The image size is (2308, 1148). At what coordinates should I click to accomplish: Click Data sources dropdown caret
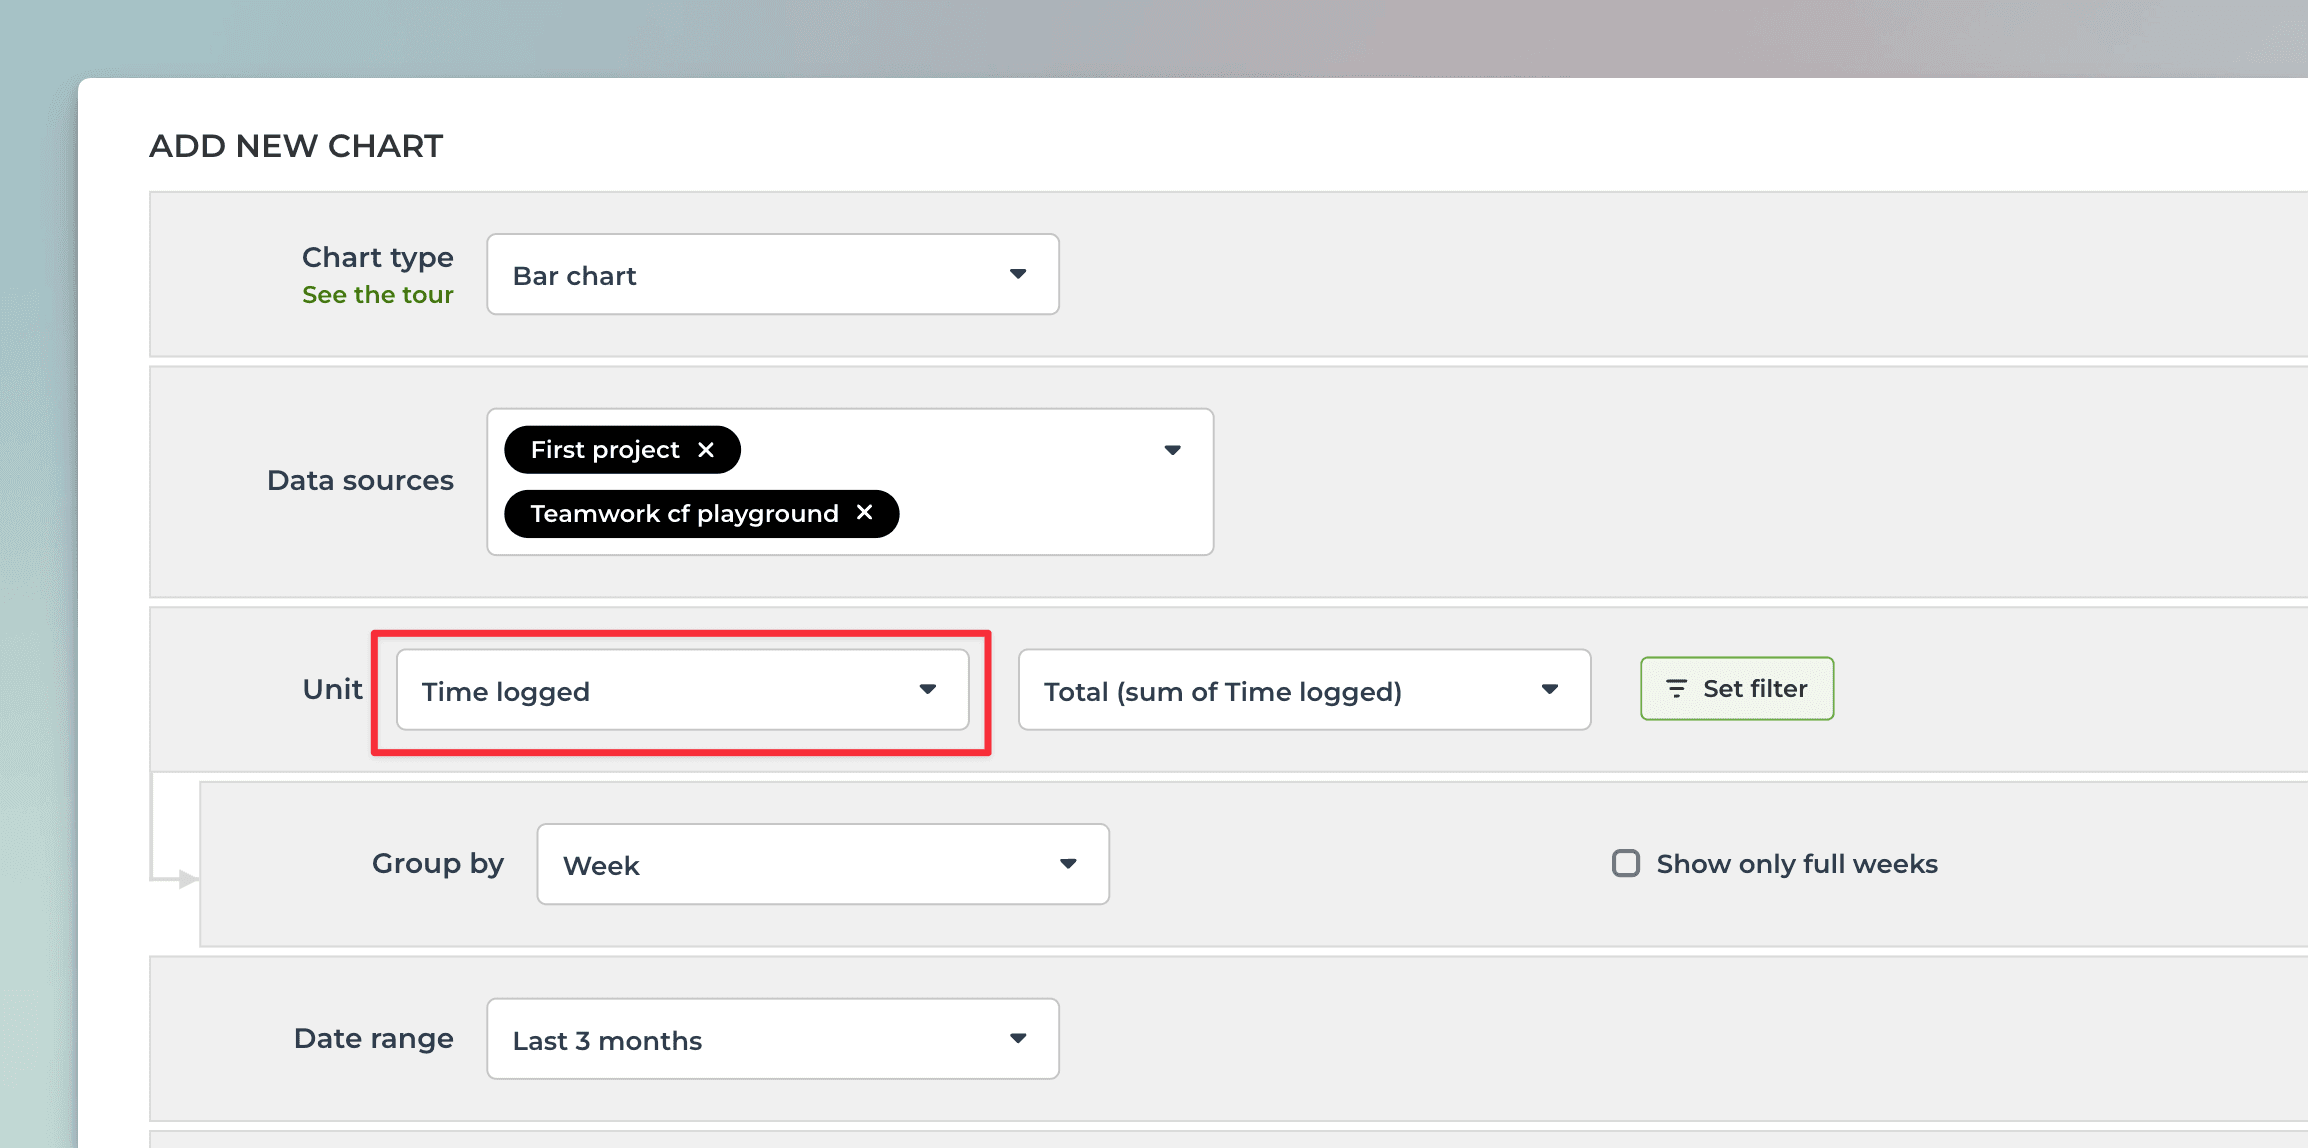1172,450
